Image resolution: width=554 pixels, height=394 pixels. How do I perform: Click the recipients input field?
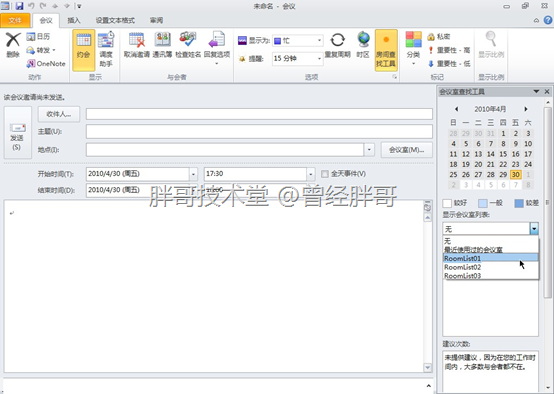coord(259,114)
